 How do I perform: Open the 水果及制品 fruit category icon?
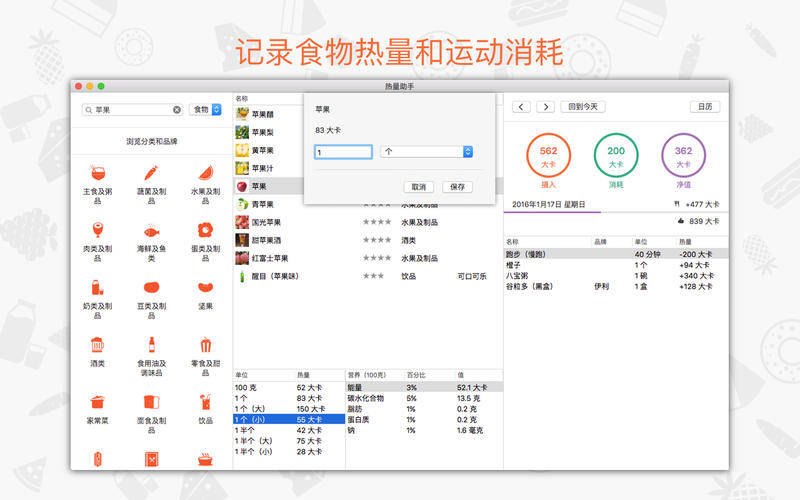(206, 174)
